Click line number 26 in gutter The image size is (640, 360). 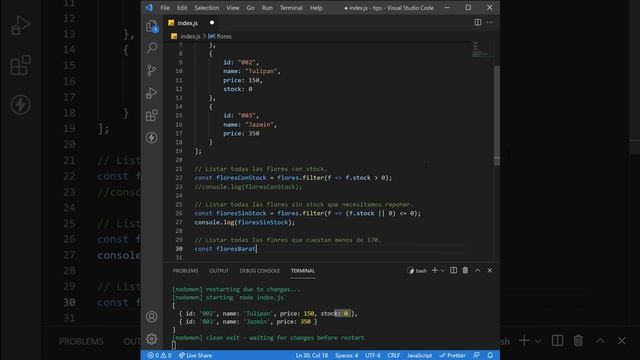pos(179,213)
